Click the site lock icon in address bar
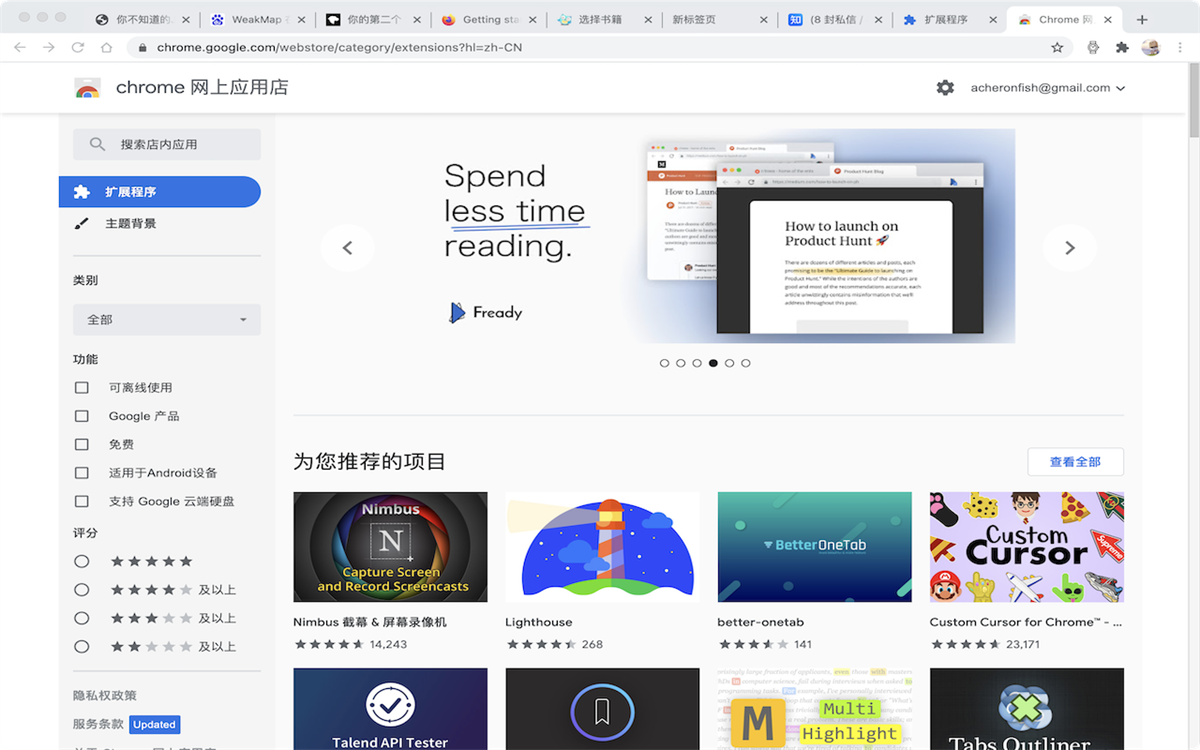Image resolution: width=1200 pixels, height=750 pixels. (x=142, y=47)
